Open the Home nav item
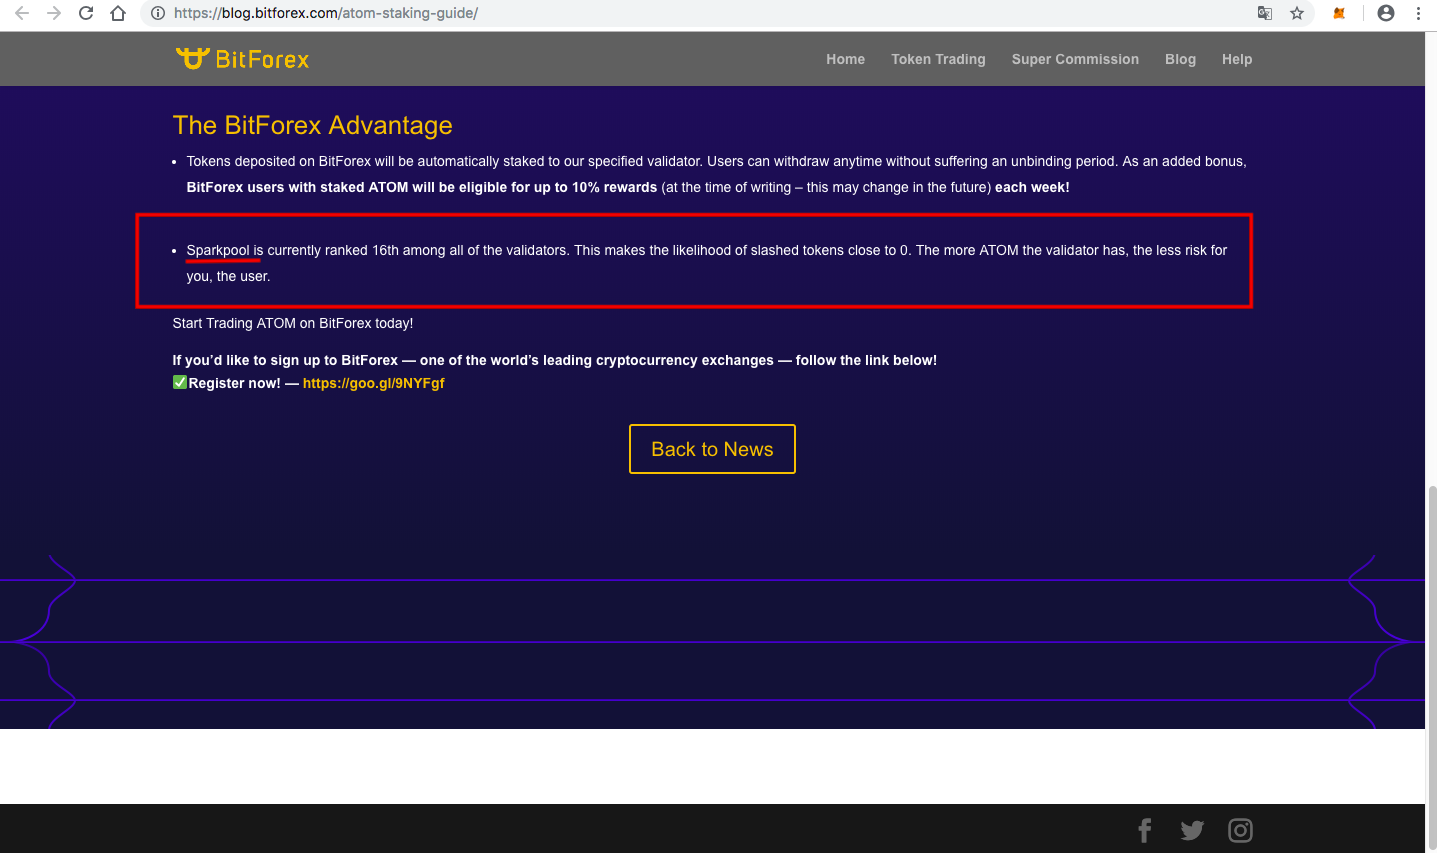The height and width of the screenshot is (853, 1437). pos(846,59)
